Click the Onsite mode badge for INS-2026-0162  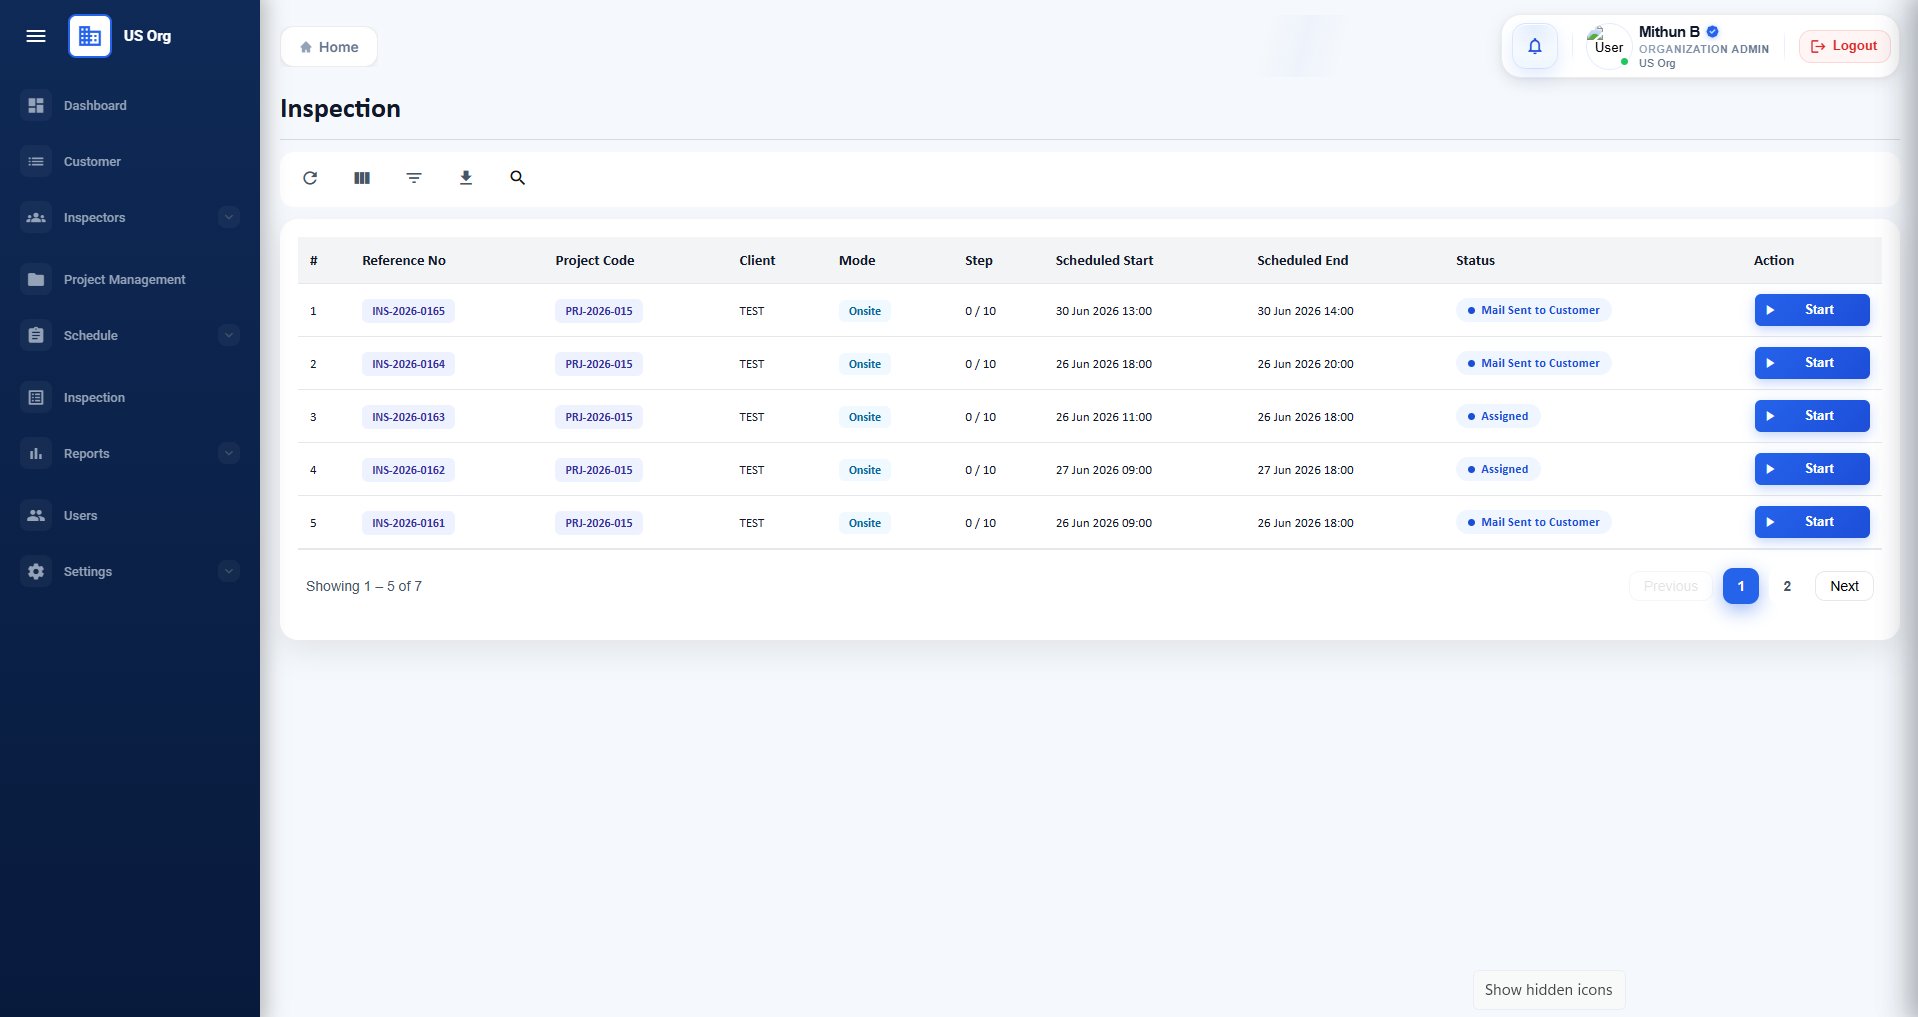(865, 470)
